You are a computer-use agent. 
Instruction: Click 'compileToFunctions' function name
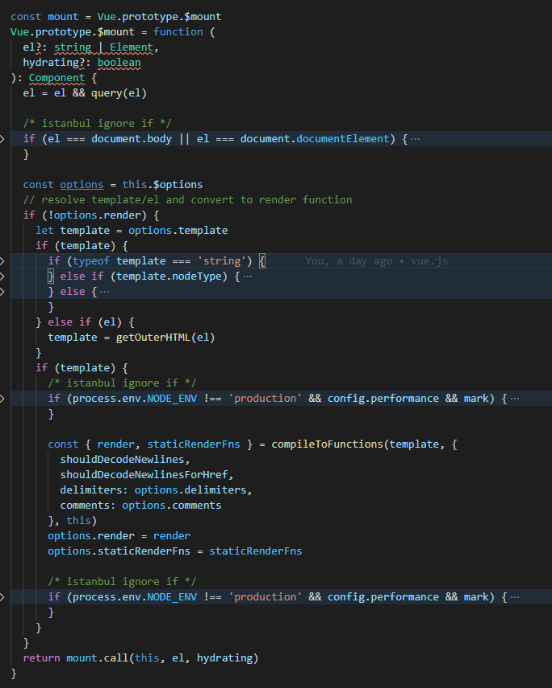pyautogui.click(x=327, y=444)
